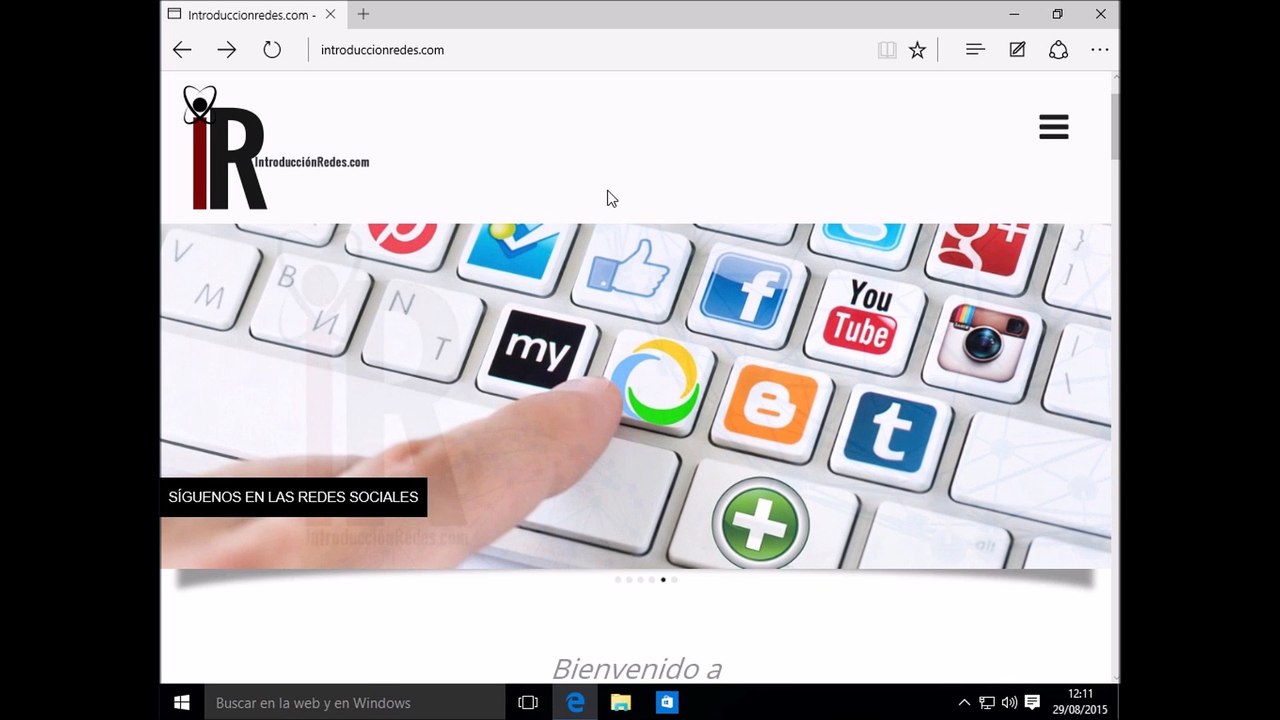Add this page to favorites with the star
1280x720 pixels.
(x=917, y=50)
